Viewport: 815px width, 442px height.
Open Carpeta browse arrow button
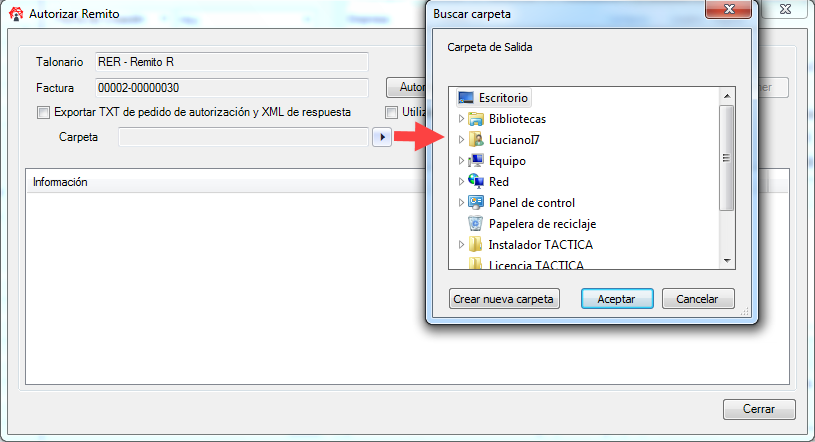(382, 137)
